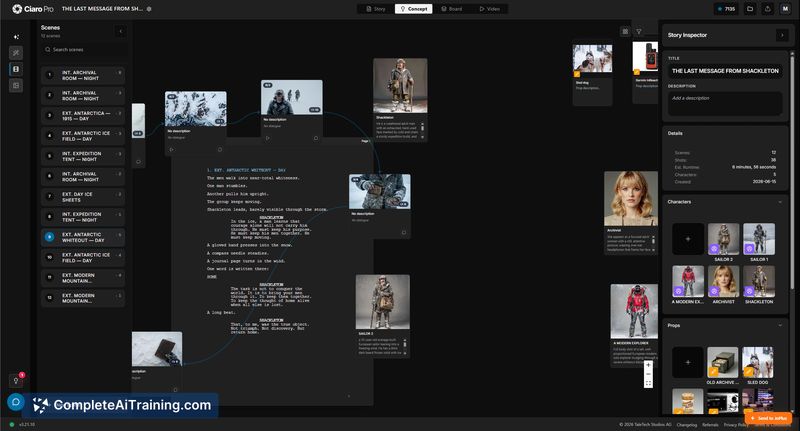Open the canvas filter funnel icon
The height and width of the screenshot is (431, 800).
click(639, 32)
